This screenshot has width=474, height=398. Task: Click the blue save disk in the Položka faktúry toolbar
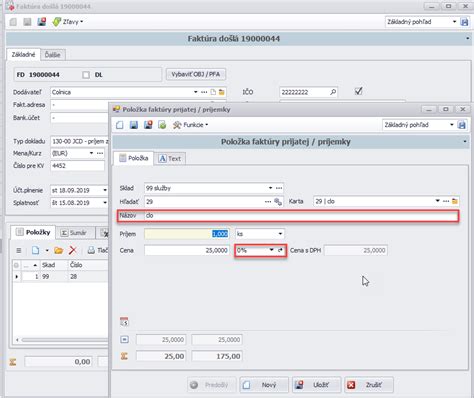134,125
